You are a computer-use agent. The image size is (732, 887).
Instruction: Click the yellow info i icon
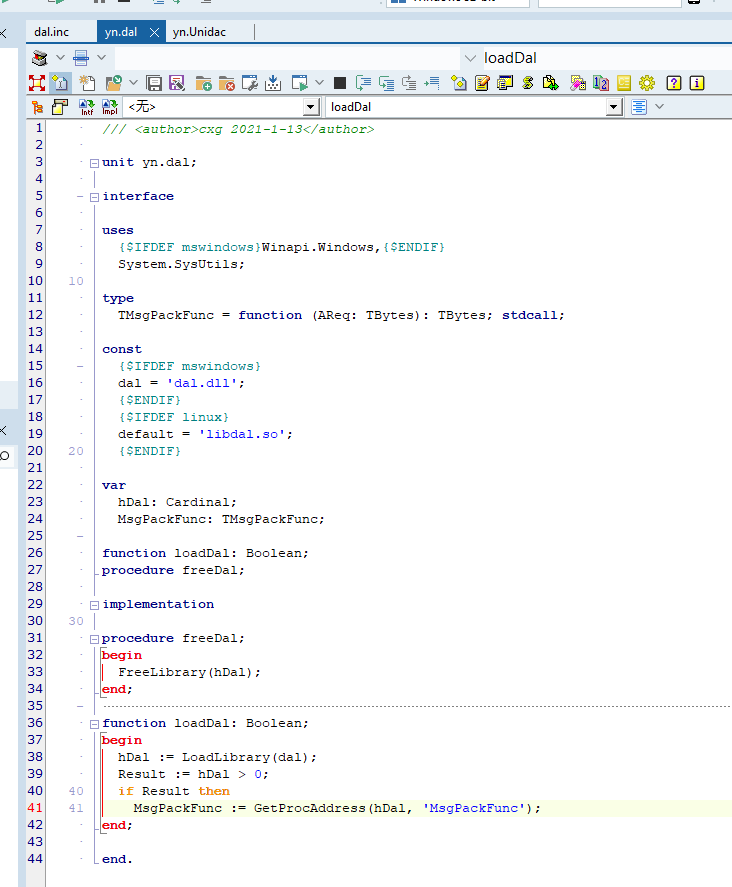(697, 83)
